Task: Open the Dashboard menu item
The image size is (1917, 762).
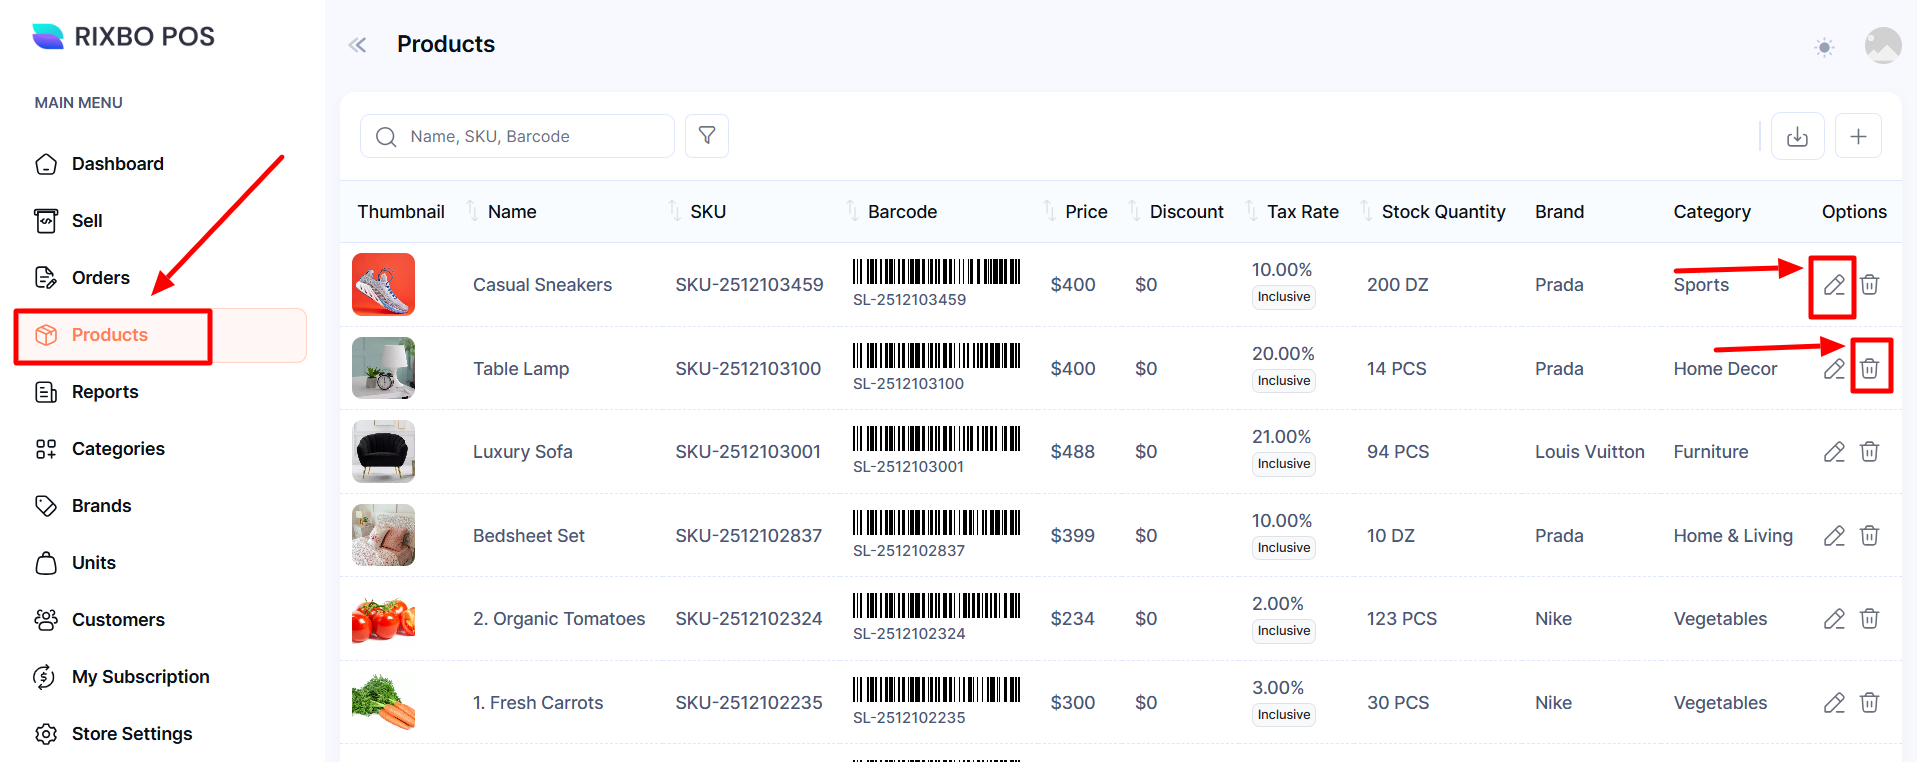Action: (x=117, y=164)
